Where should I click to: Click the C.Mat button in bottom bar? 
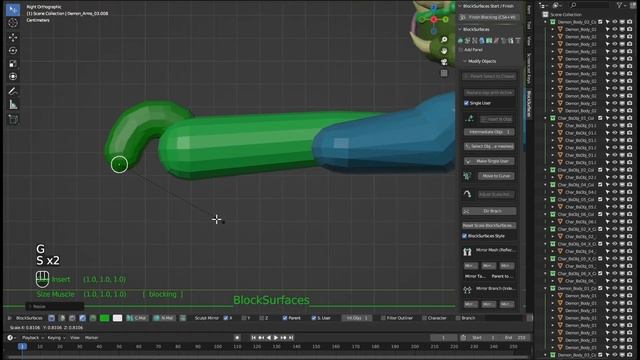click(x=137, y=318)
